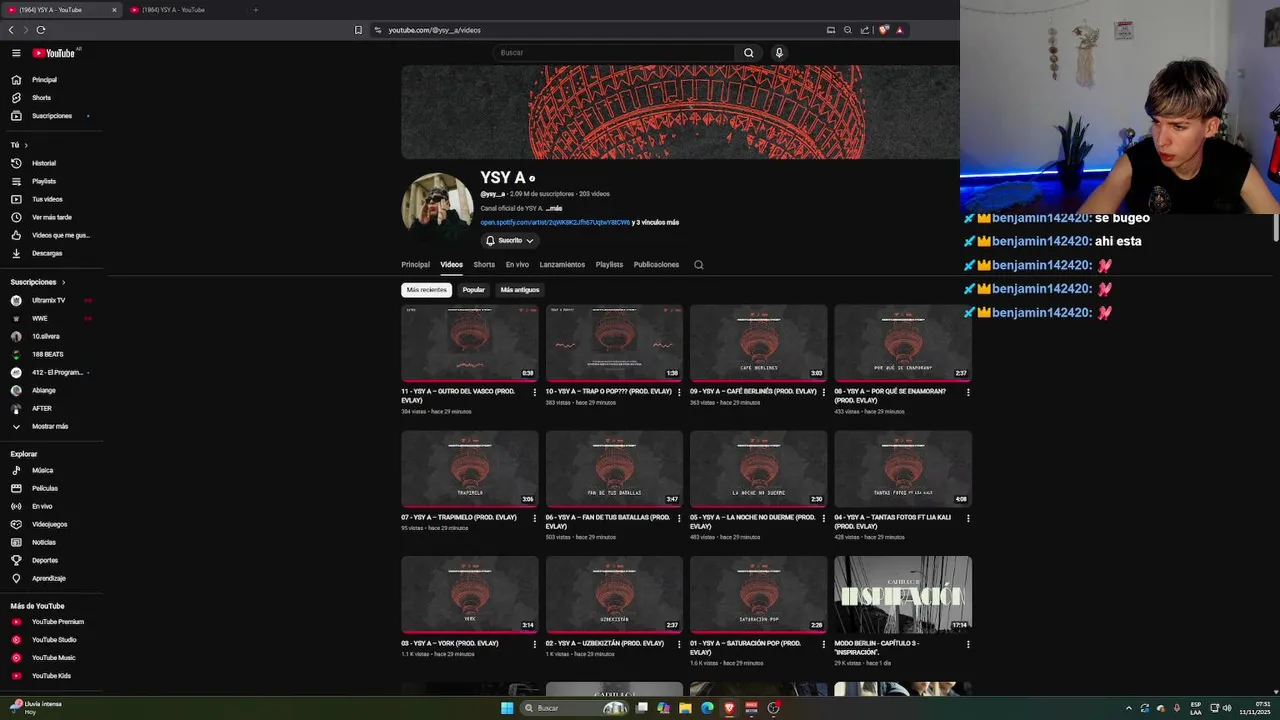Screen dimensions: 1280x720
Task: Open Noticias under Explorar
Action: [43, 542]
